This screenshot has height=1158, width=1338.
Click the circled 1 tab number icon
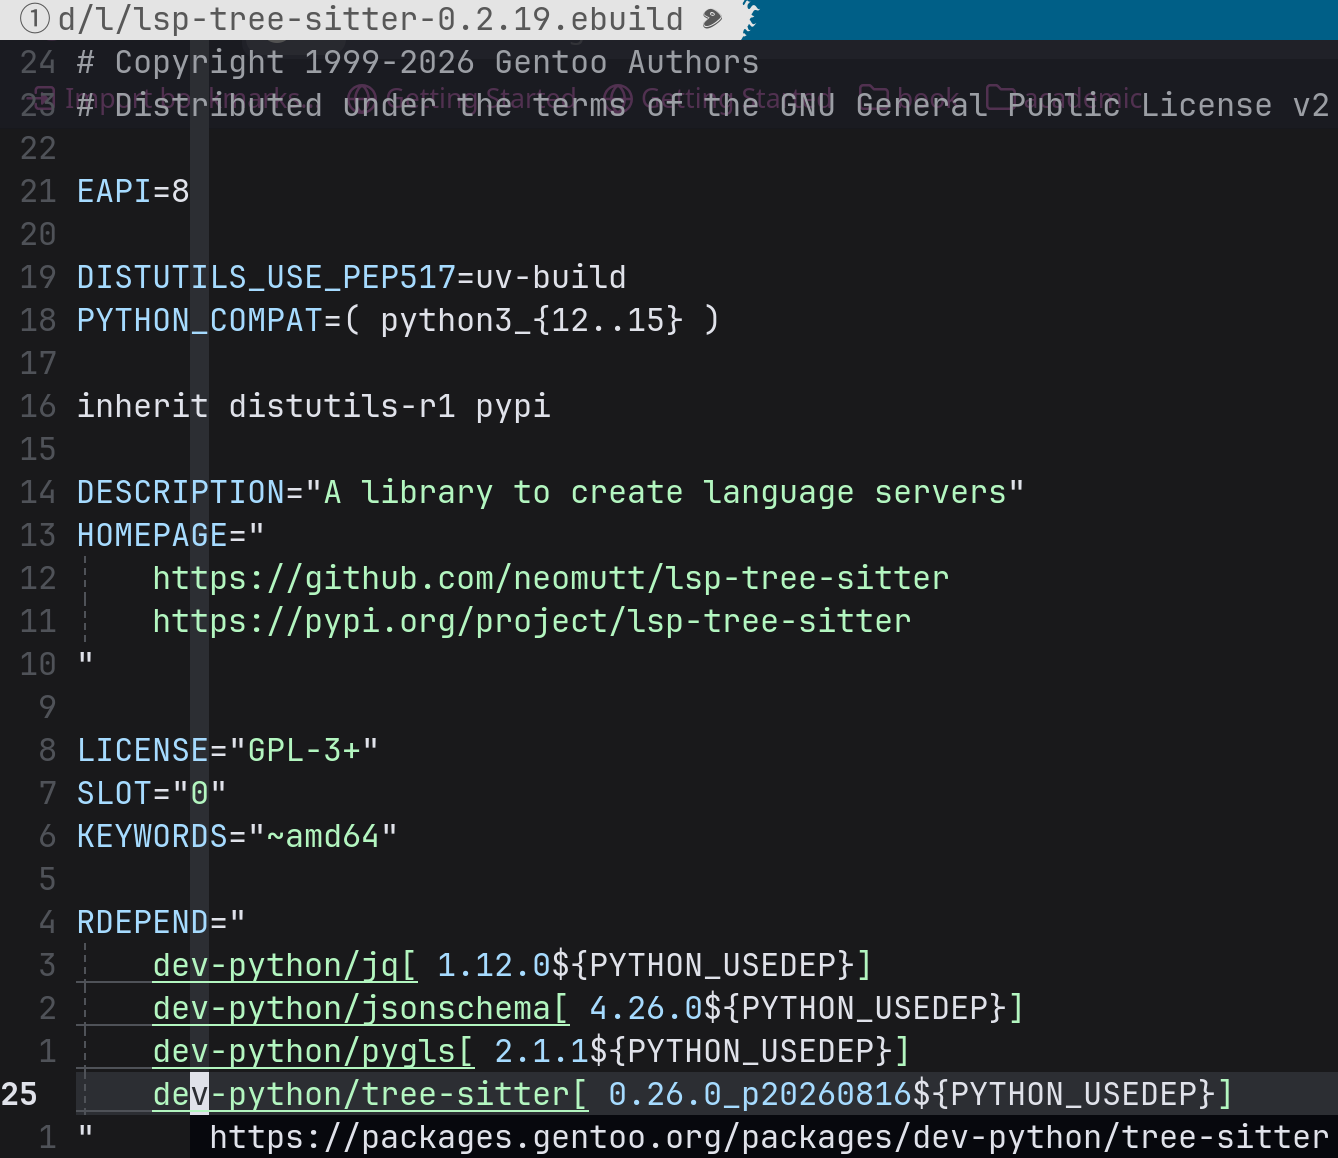(x=34, y=18)
